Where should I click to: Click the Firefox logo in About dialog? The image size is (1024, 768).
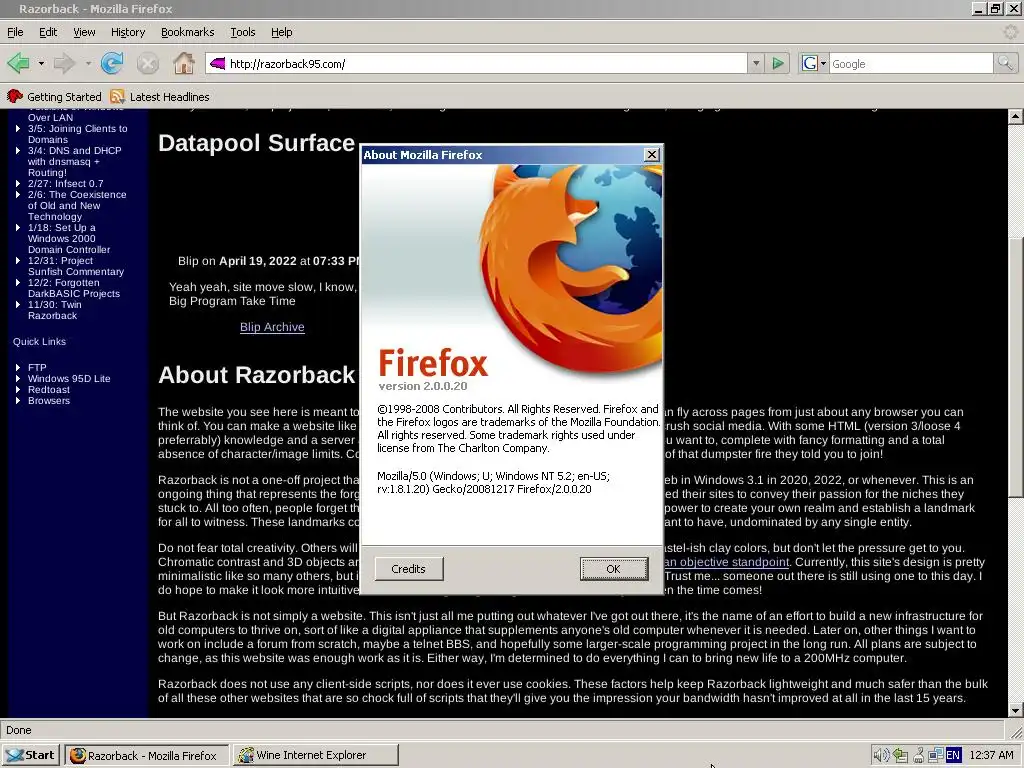571,268
